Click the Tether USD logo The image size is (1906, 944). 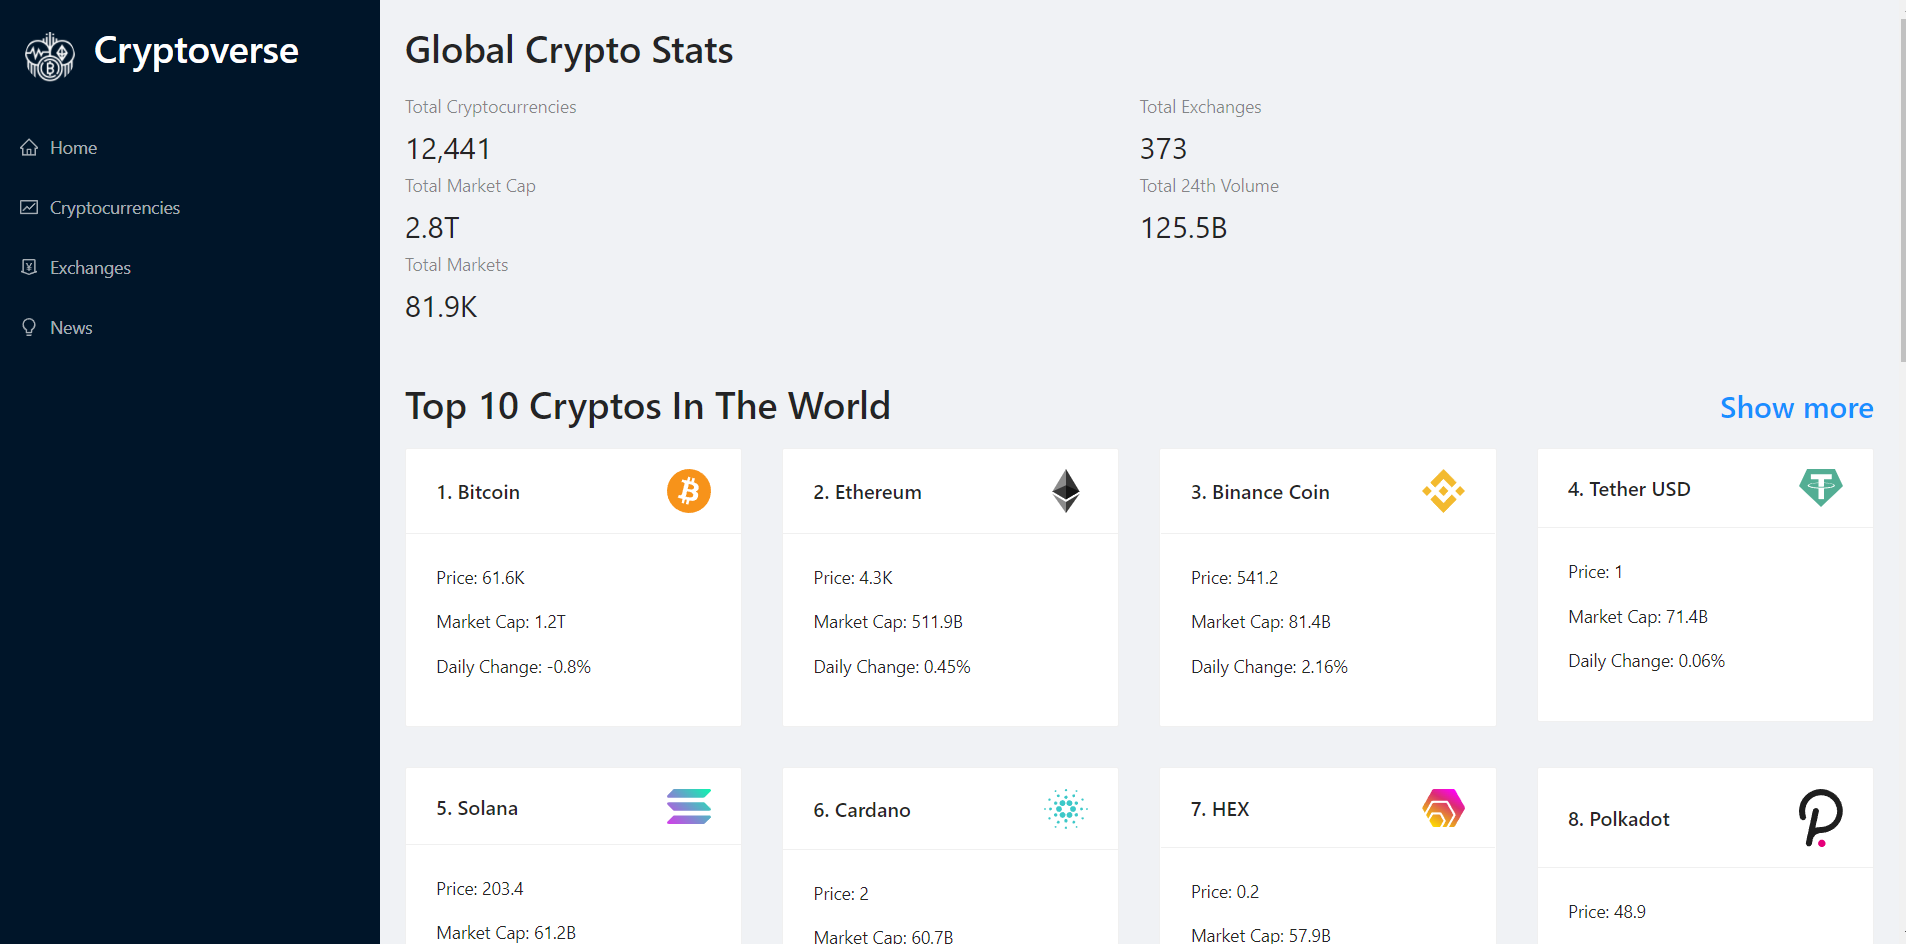[1821, 488]
